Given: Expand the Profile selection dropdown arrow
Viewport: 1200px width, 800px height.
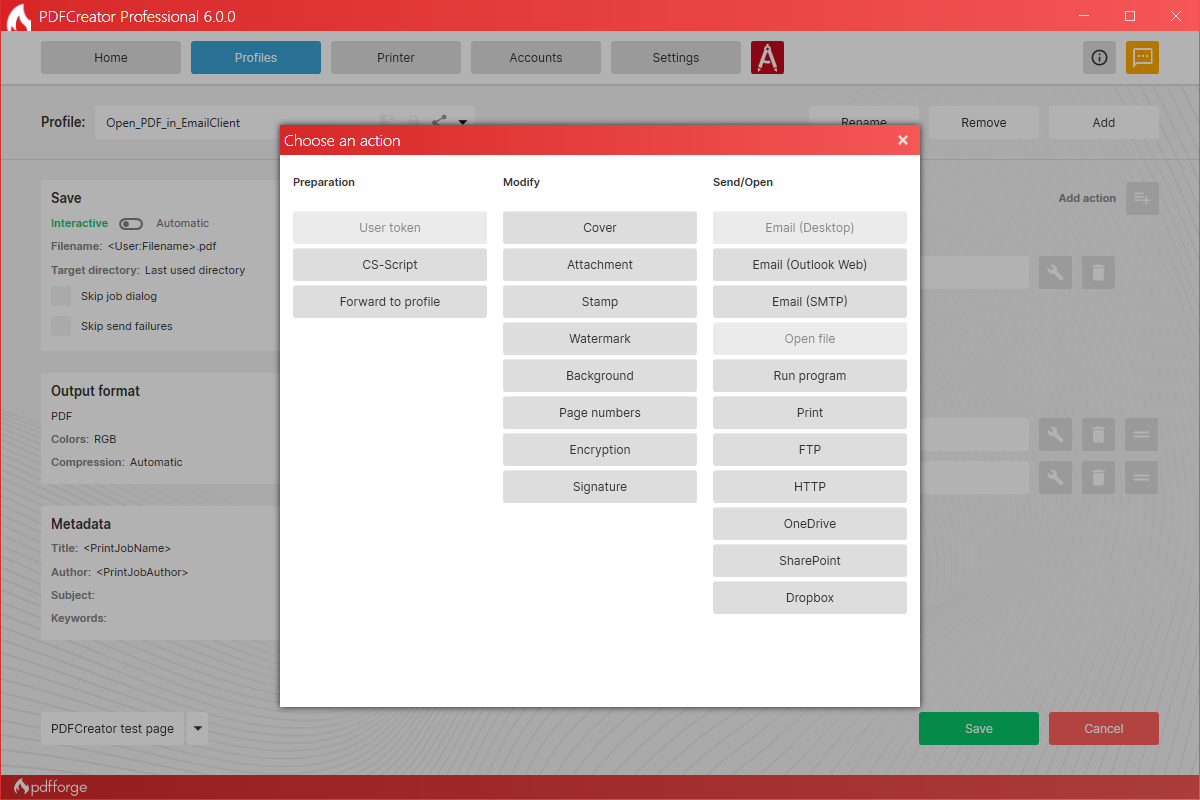Looking at the screenshot, I should coord(463,123).
